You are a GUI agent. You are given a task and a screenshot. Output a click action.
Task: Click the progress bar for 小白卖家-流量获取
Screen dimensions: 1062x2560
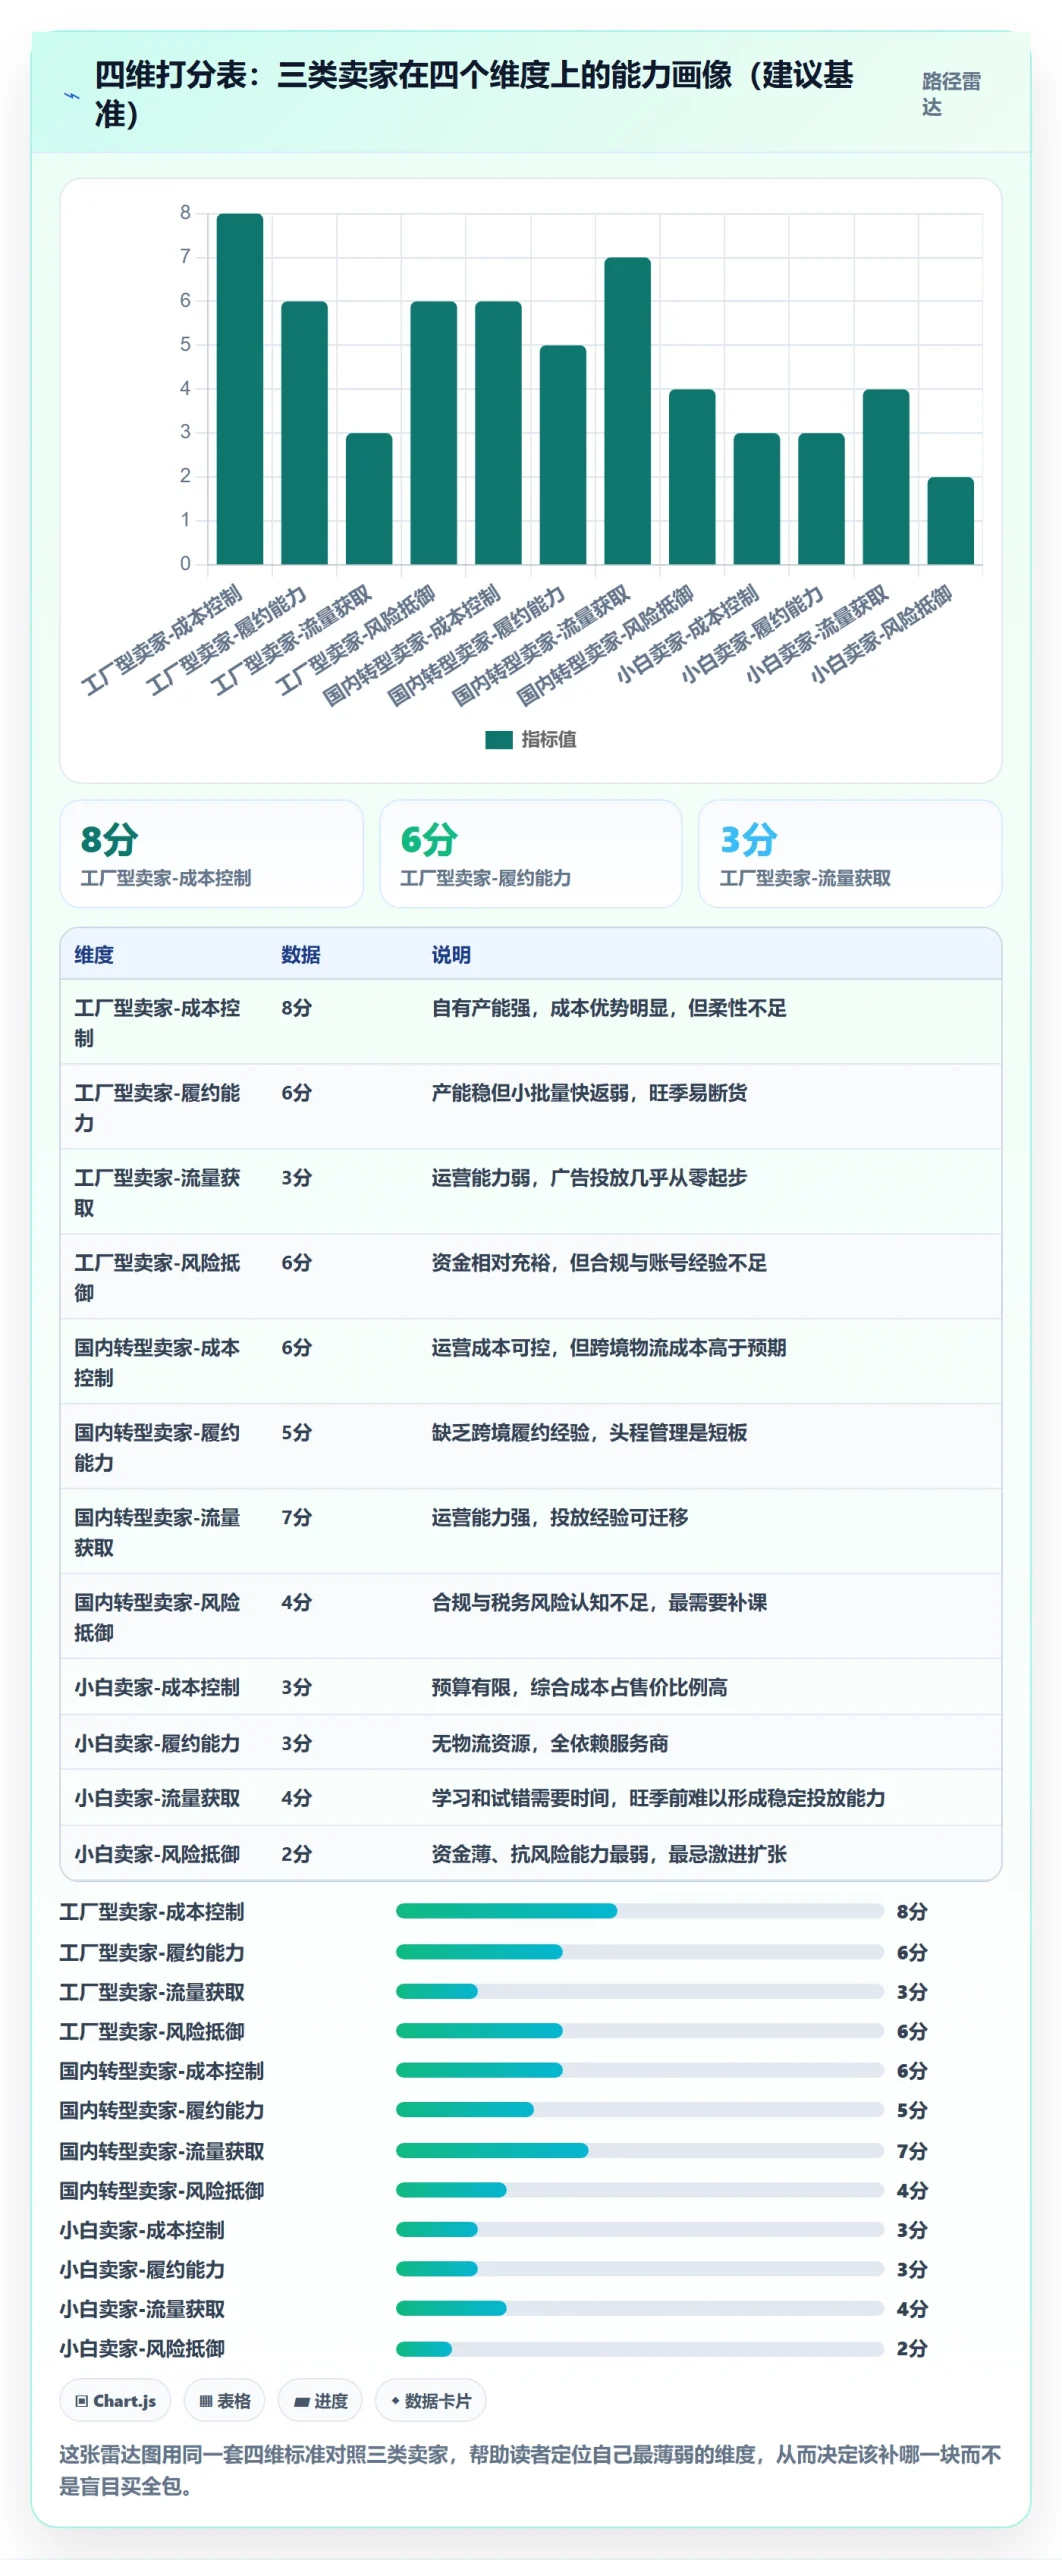(640, 2308)
